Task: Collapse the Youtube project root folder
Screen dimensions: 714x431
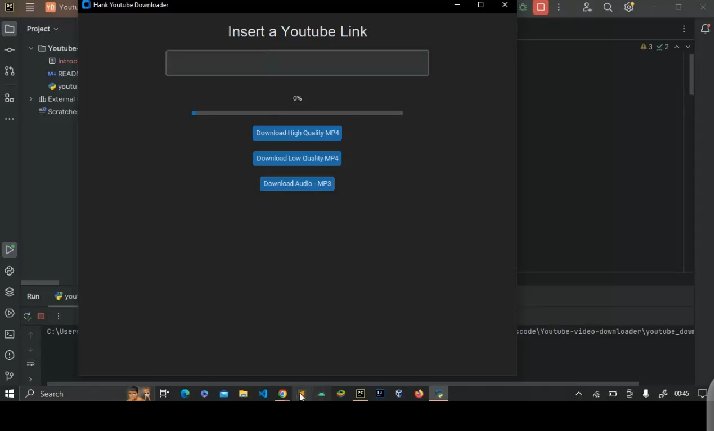Action: 31,48
